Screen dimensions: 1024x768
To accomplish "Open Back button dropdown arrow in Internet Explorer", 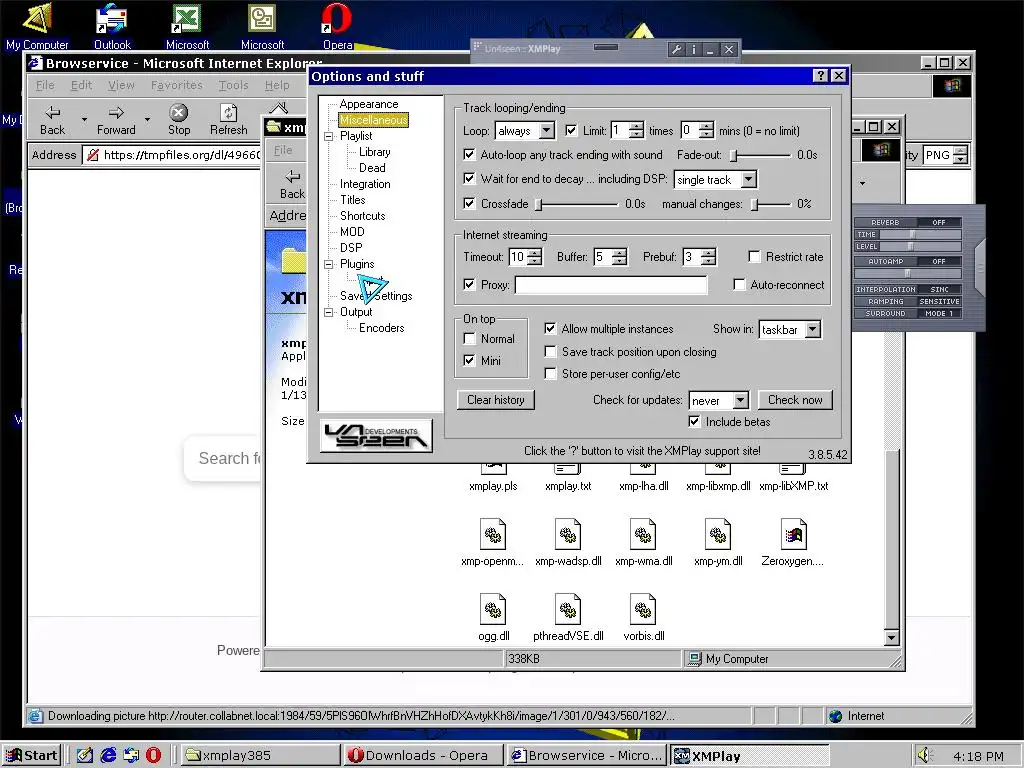I will (84, 120).
